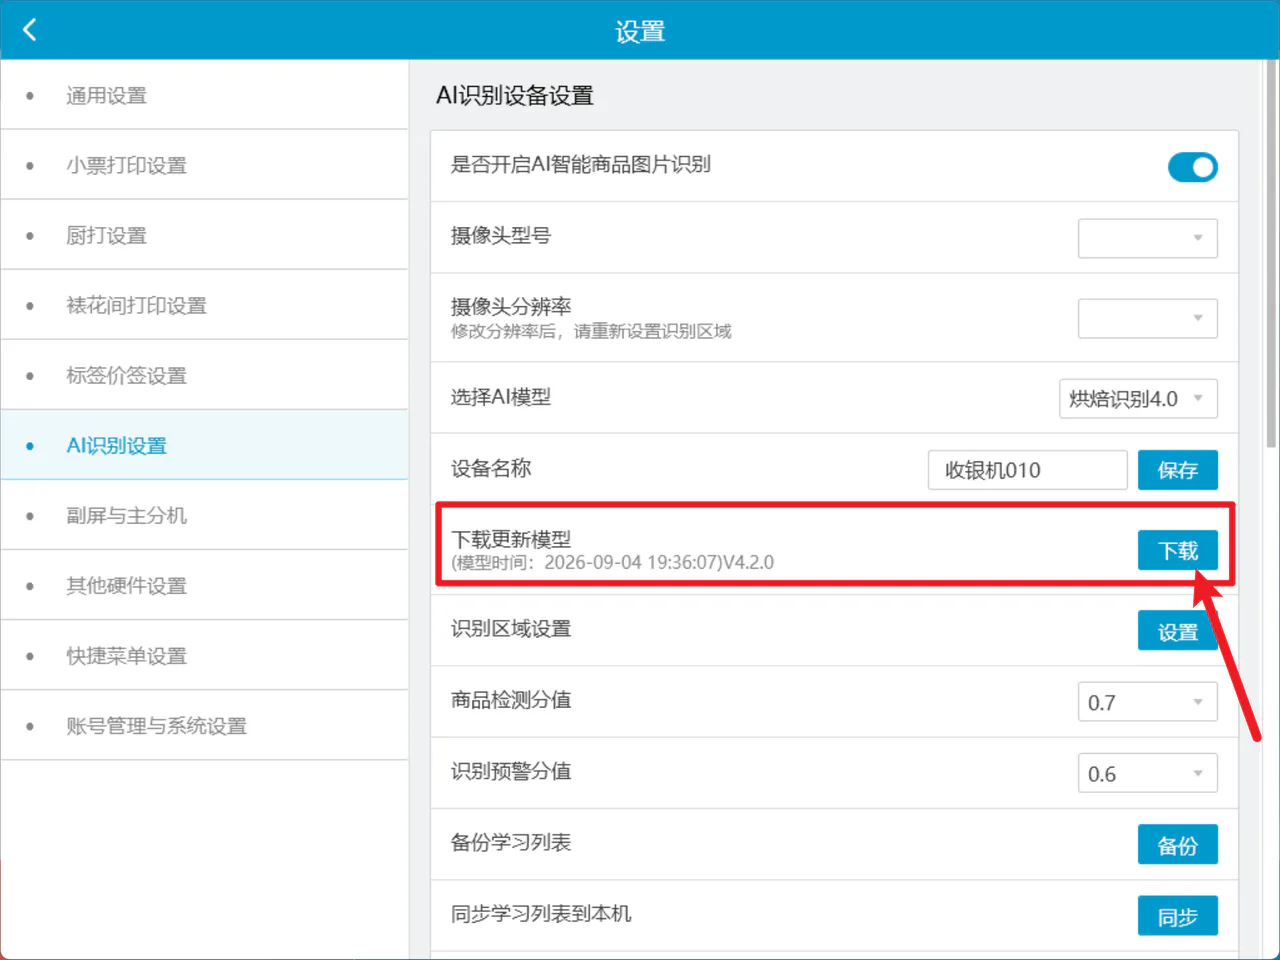Viewport: 1280px width, 960px height.
Task: Open 账号管理与系统设置
Action: pyautogui.click(x=204, y=725)
